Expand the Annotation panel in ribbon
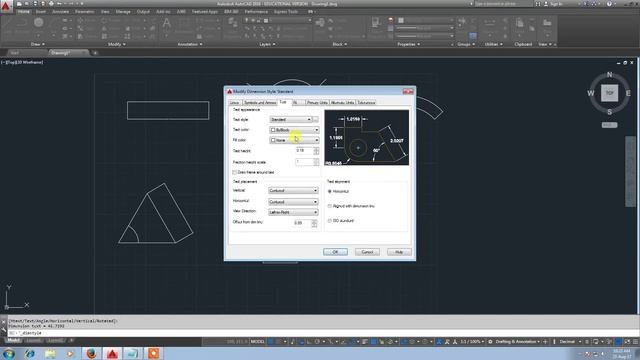The height and width of the screenshot is (360, 640). (x=190, y=44)
